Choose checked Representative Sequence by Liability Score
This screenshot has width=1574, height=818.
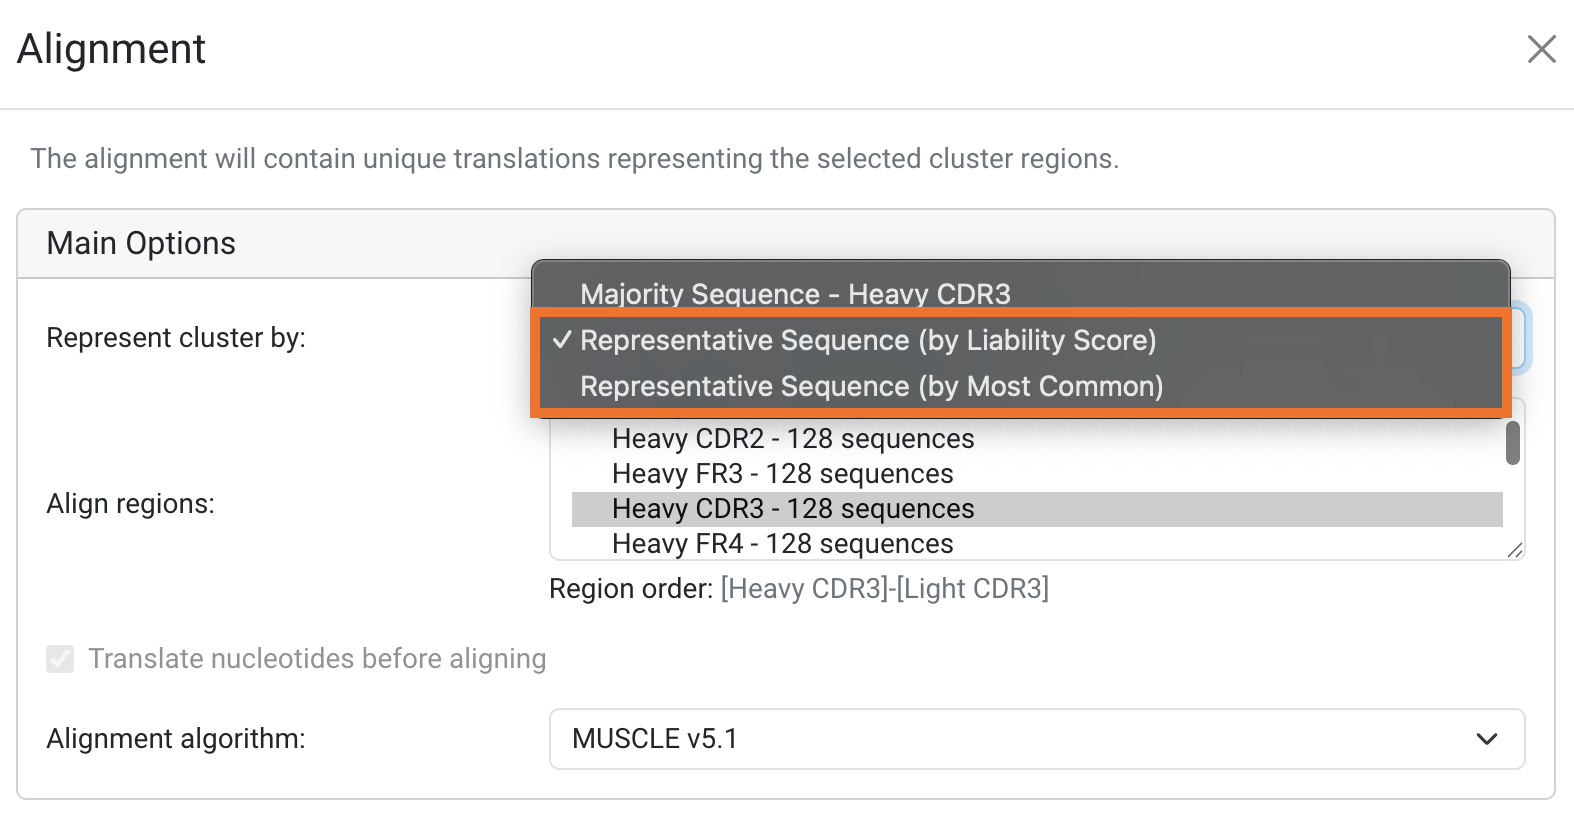(x=868, y=340)
